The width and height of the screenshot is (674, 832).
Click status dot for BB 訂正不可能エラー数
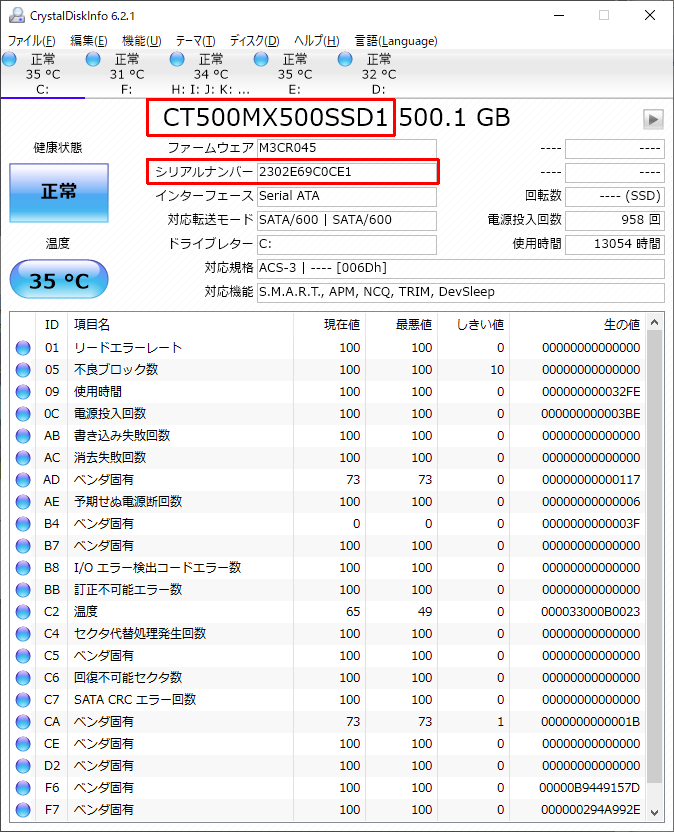click(x=23, y=590)
